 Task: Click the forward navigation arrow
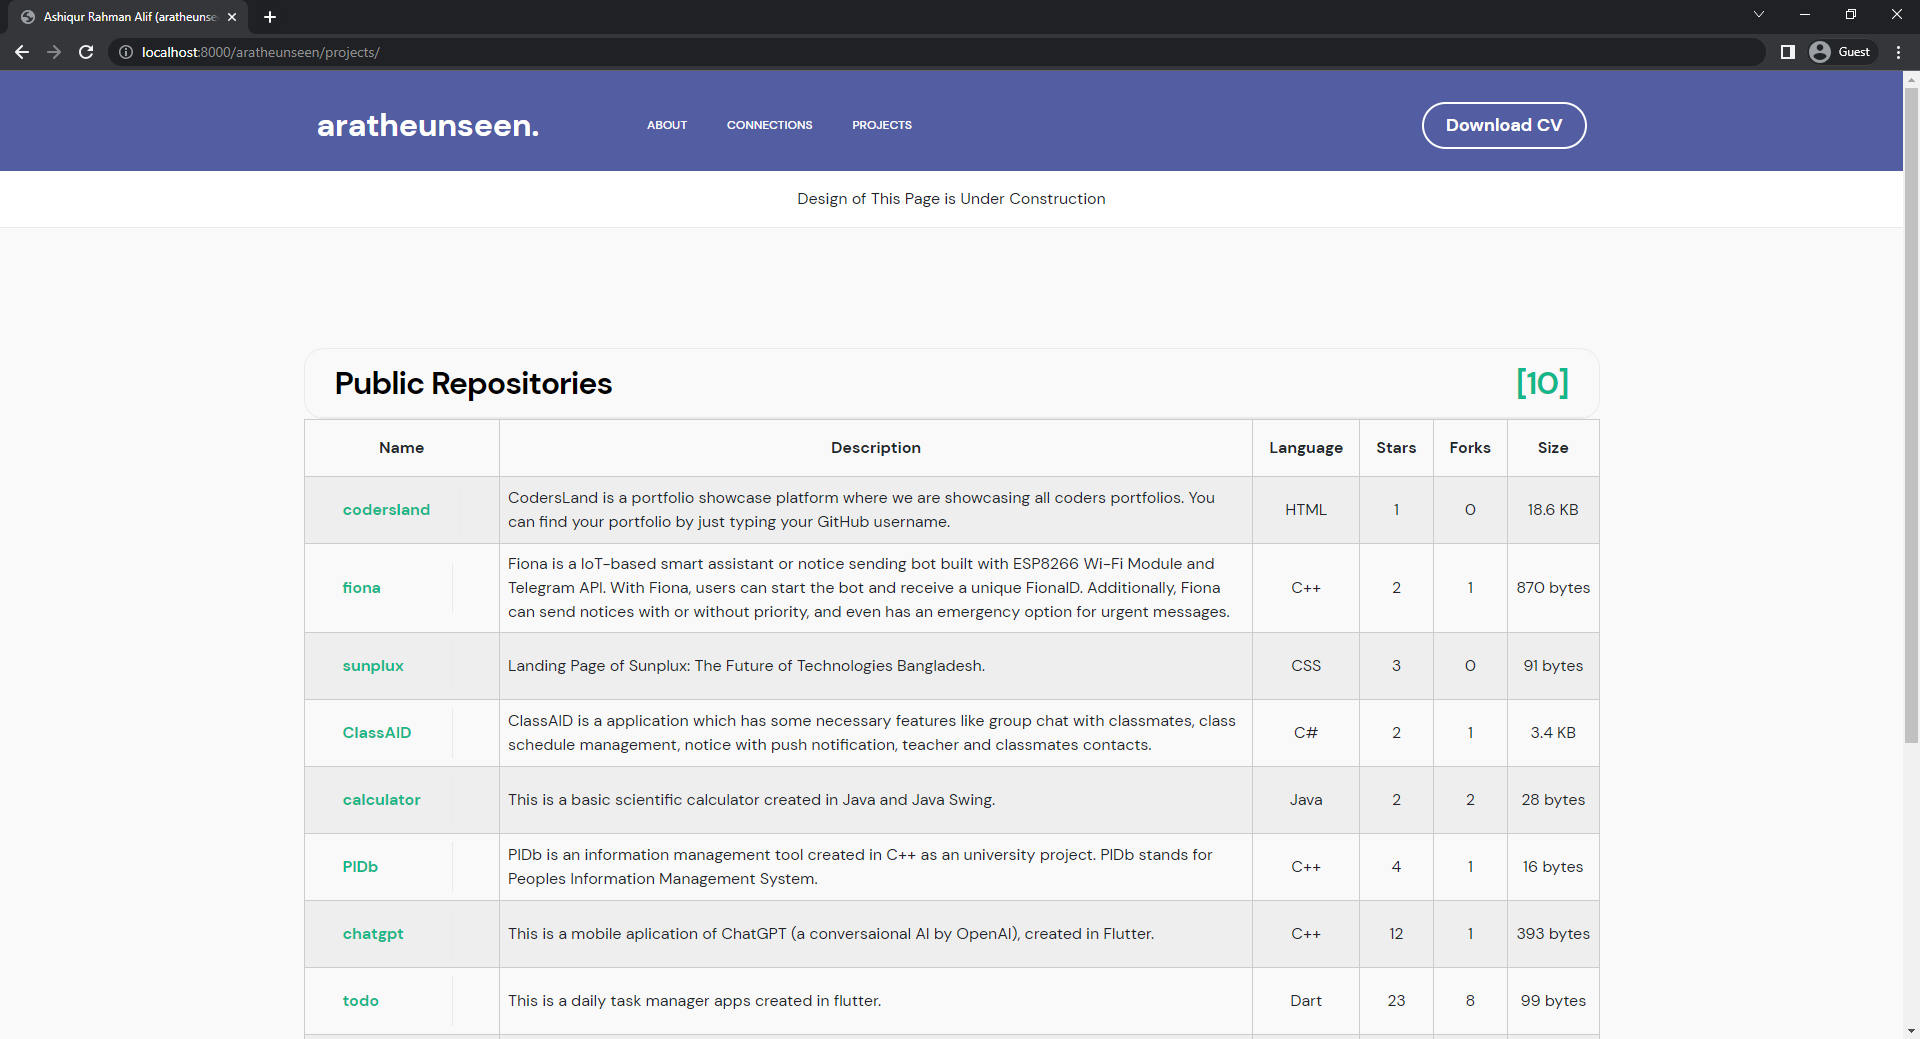(x=54, y=52)
